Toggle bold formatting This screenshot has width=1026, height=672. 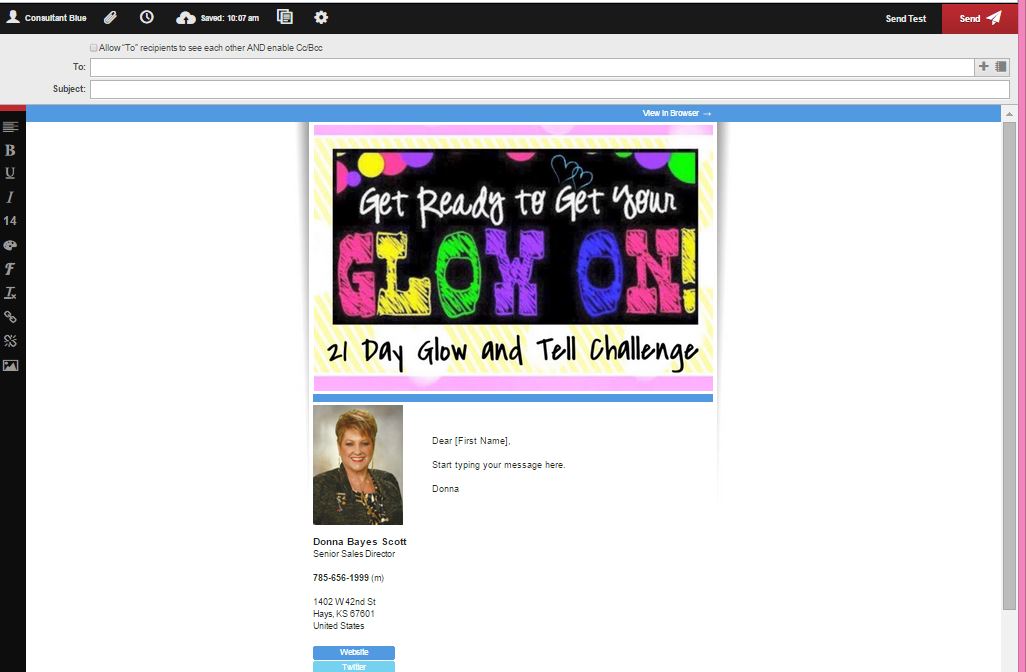coord(10,150)
